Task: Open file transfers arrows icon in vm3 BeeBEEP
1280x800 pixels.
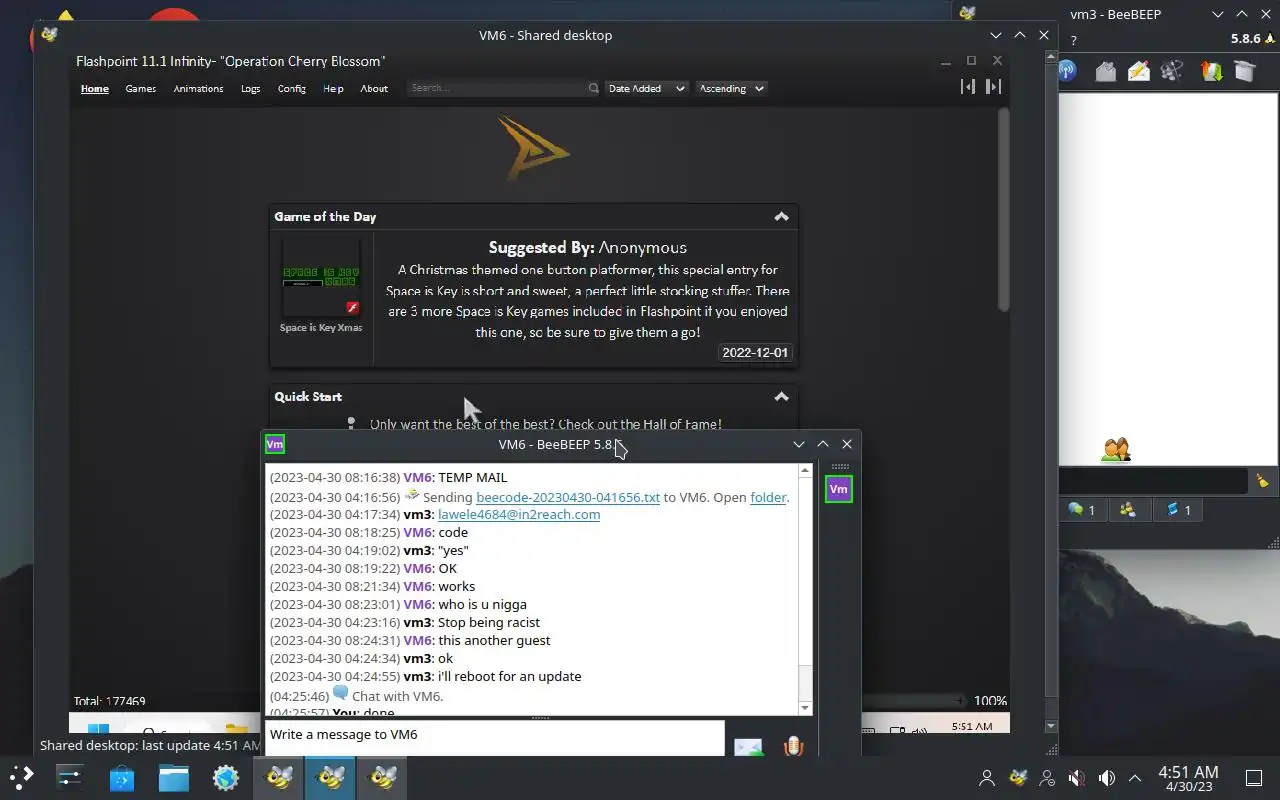Action: (x=1211, y=71)
